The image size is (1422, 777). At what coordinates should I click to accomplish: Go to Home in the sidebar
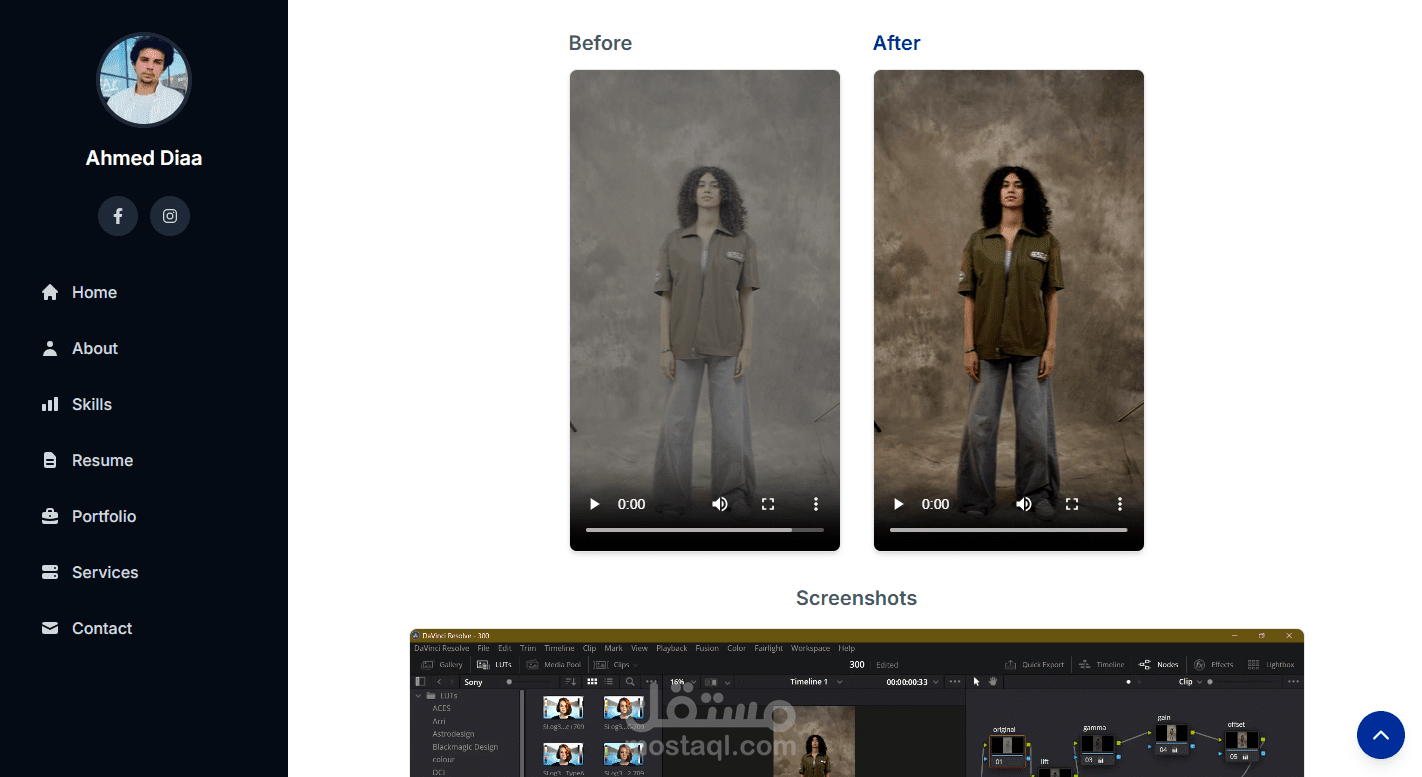coord(79,292)
